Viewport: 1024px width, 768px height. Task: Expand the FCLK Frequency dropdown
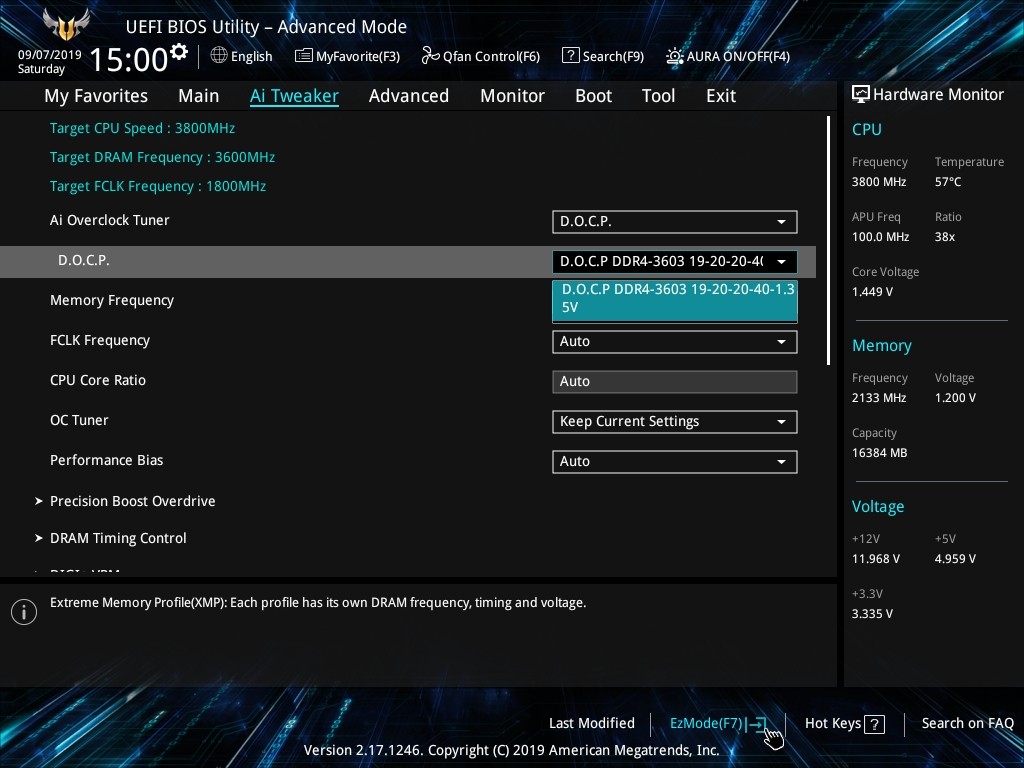(x=674, y=341)
